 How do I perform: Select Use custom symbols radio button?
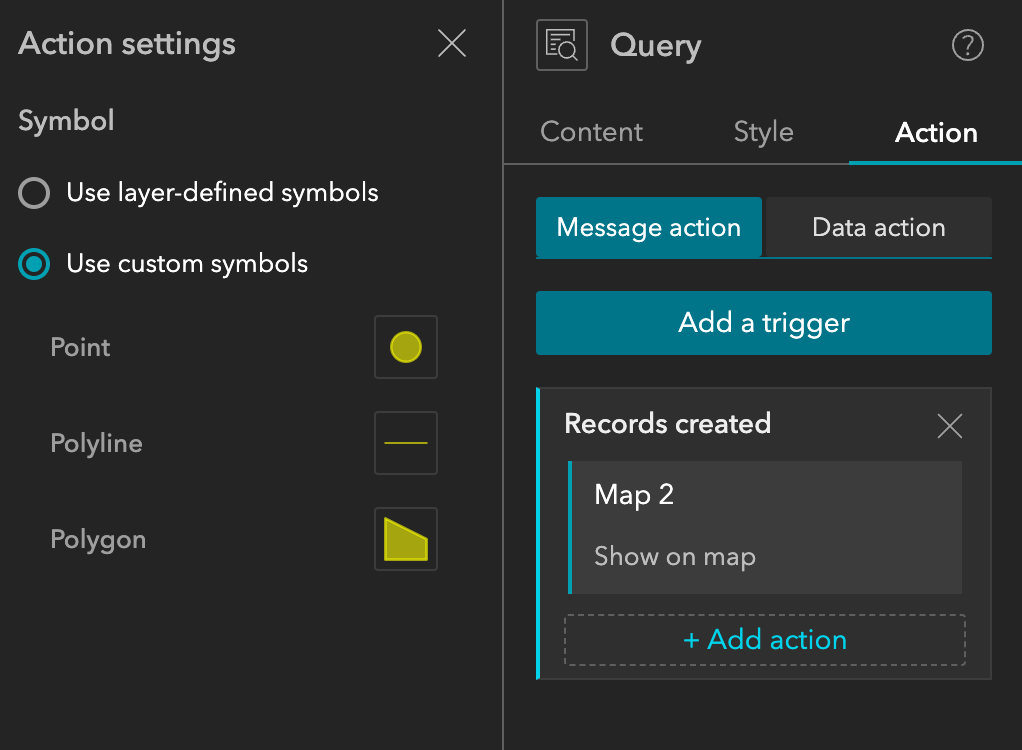(x=35, y=265)
